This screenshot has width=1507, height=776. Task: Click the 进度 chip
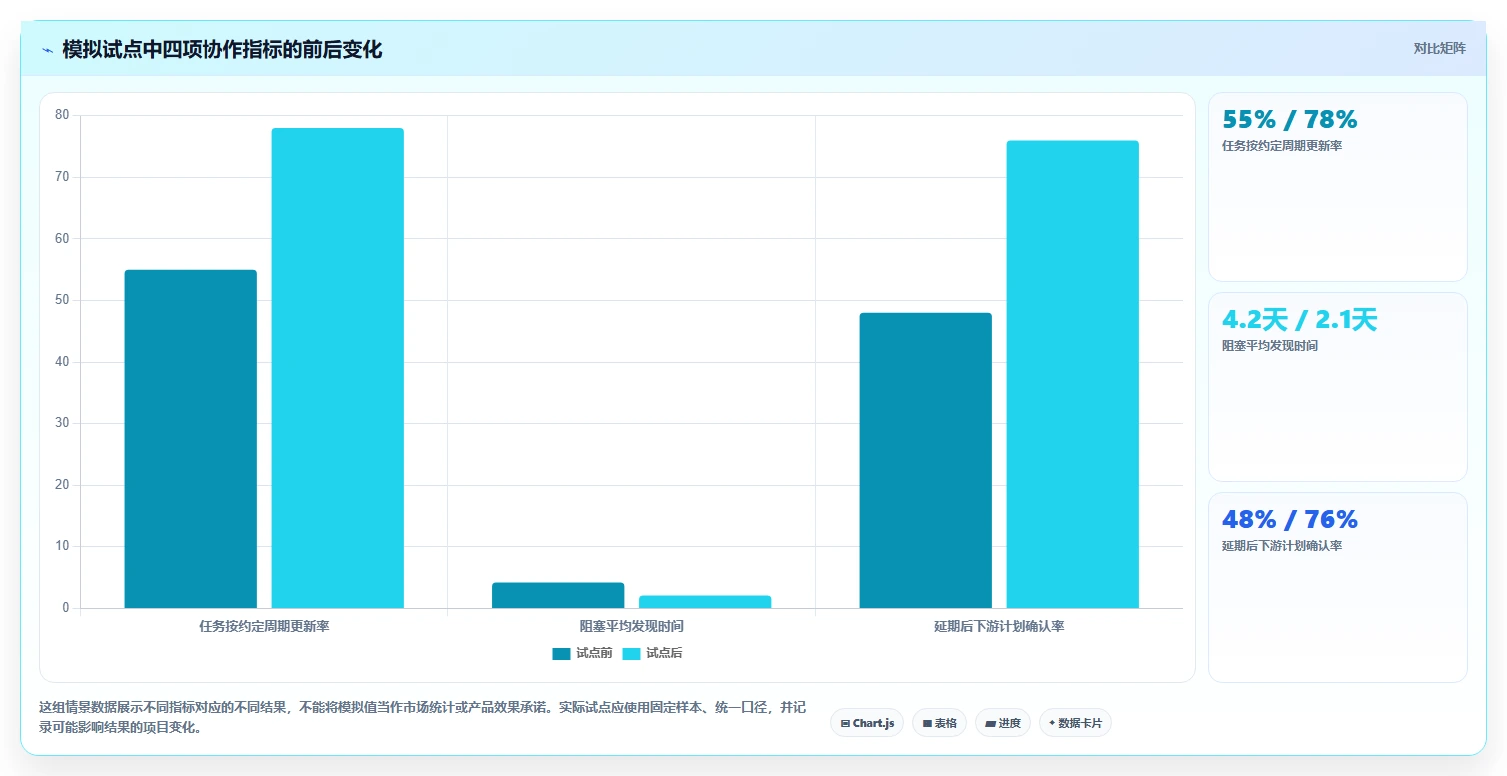[x=1003, y=723]
